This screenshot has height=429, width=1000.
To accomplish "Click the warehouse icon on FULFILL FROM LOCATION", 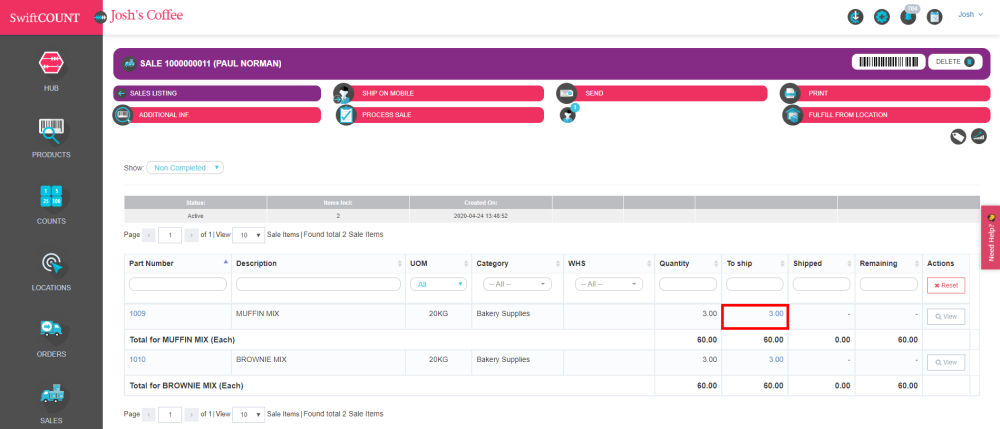I will pyautogui.click(x=793, y=115).
